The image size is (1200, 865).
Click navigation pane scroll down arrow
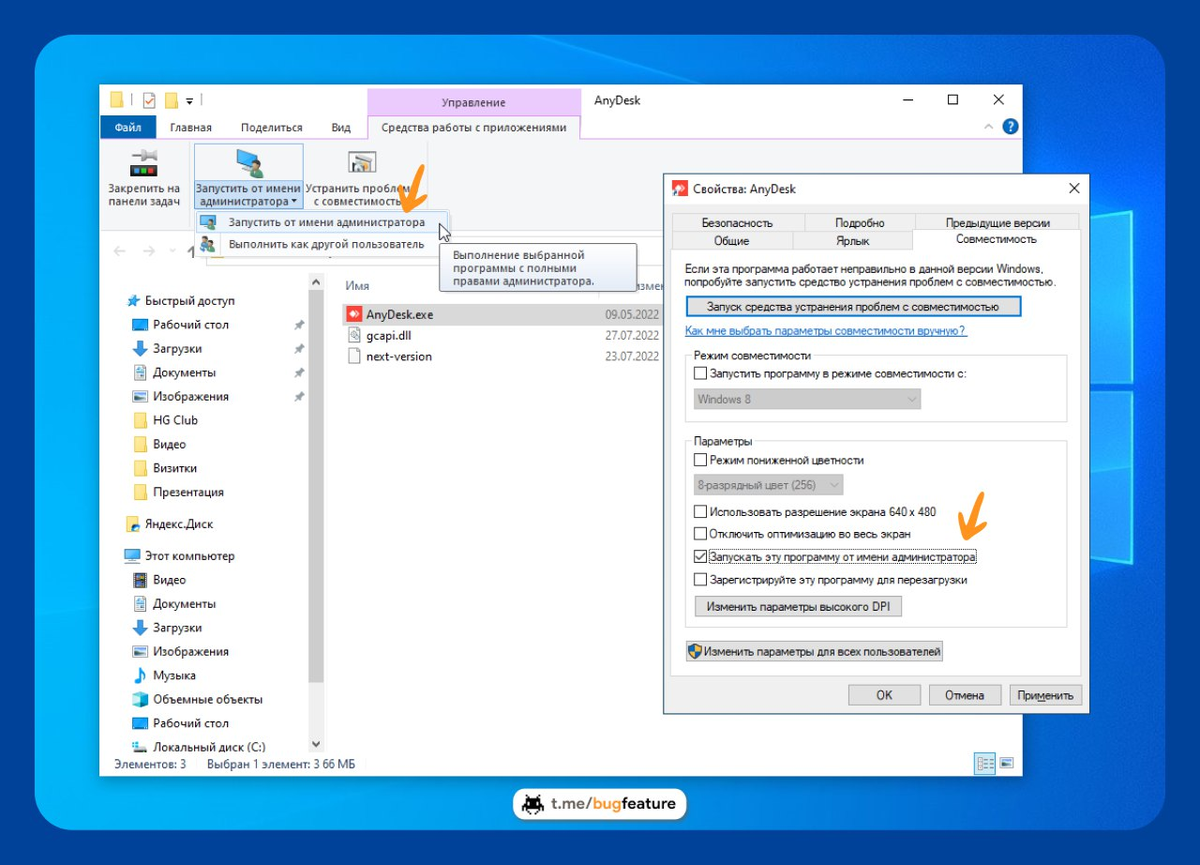pyautogui.click(x=316, y=745)
